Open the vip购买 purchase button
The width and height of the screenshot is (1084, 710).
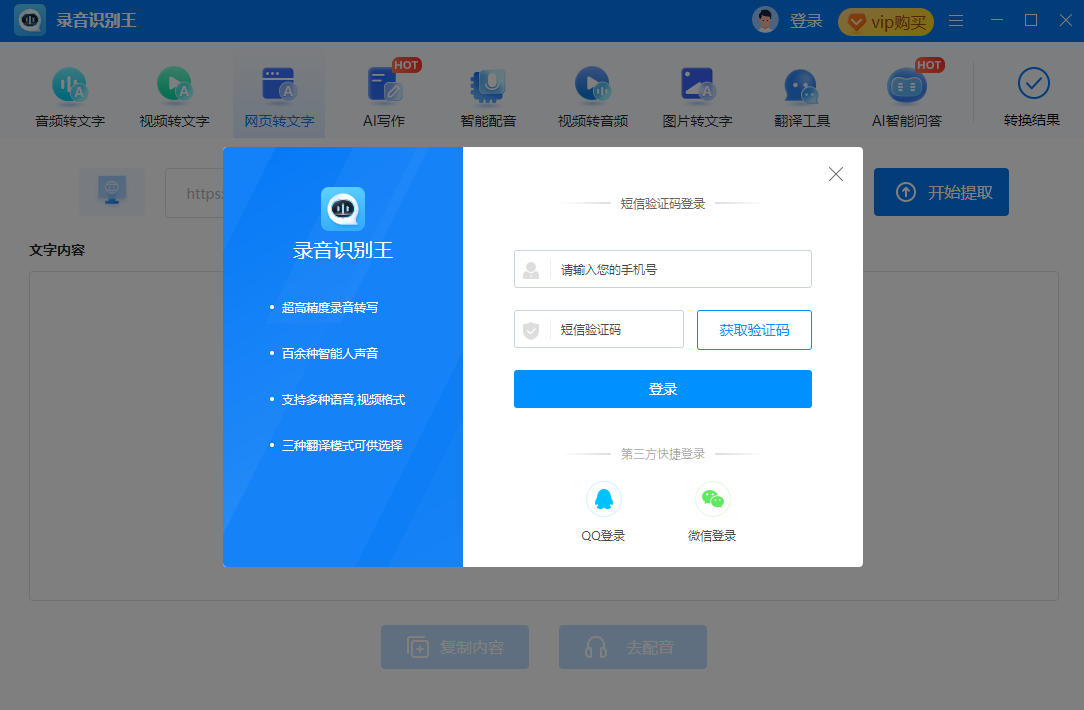click(x=886, y=22)
